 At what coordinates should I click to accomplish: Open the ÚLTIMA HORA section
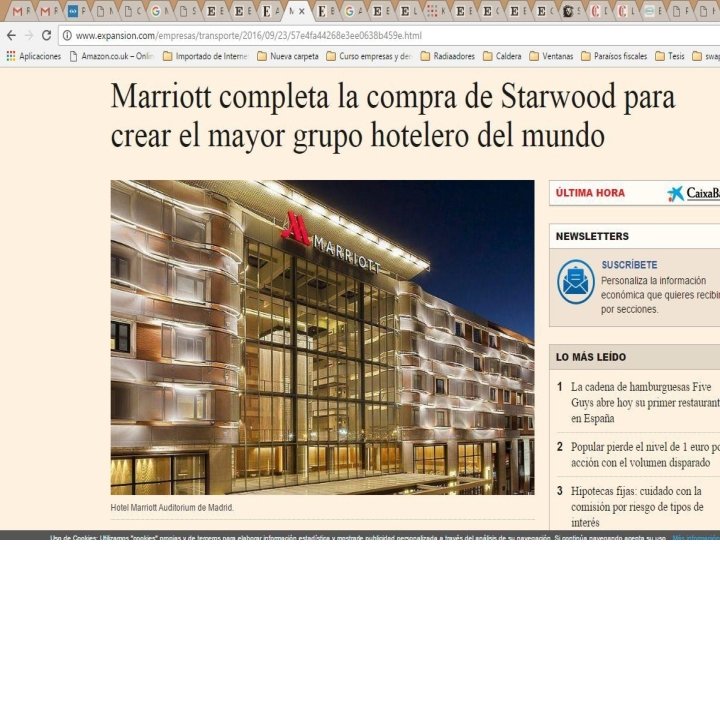[590, 193]
